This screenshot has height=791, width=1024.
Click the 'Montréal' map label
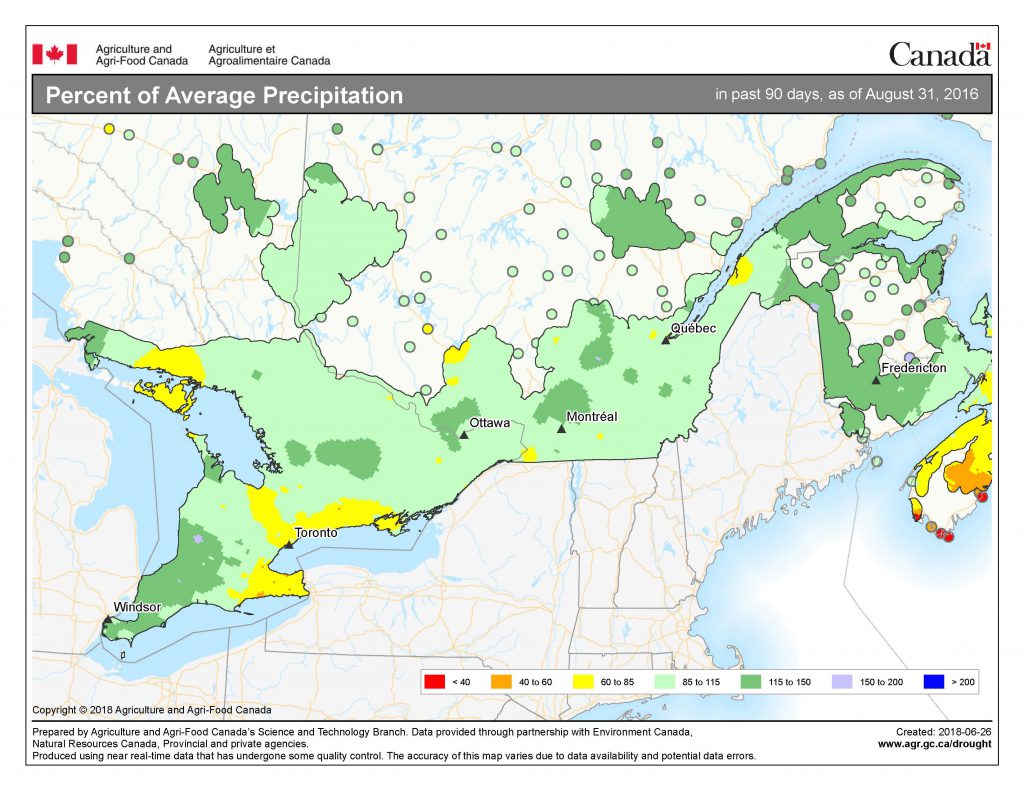[592, 416]
